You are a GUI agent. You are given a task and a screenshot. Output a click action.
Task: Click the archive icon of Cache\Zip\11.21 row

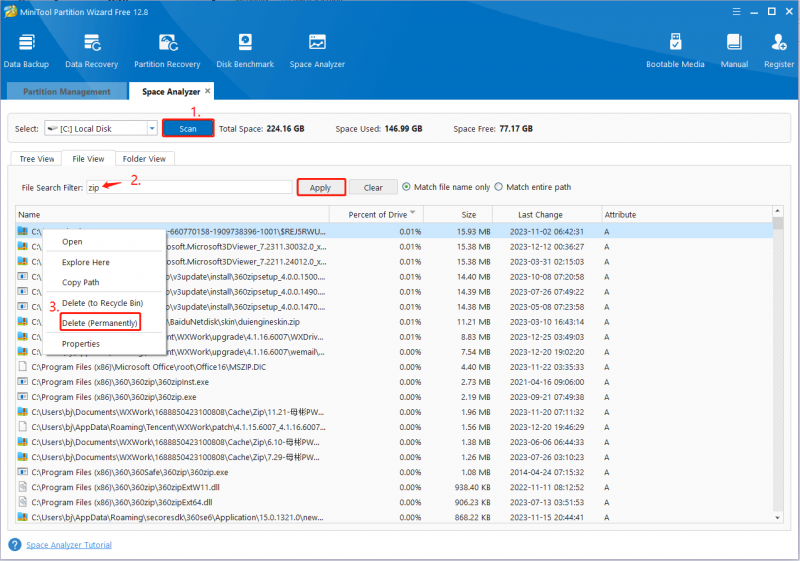[x=22, y=412]
